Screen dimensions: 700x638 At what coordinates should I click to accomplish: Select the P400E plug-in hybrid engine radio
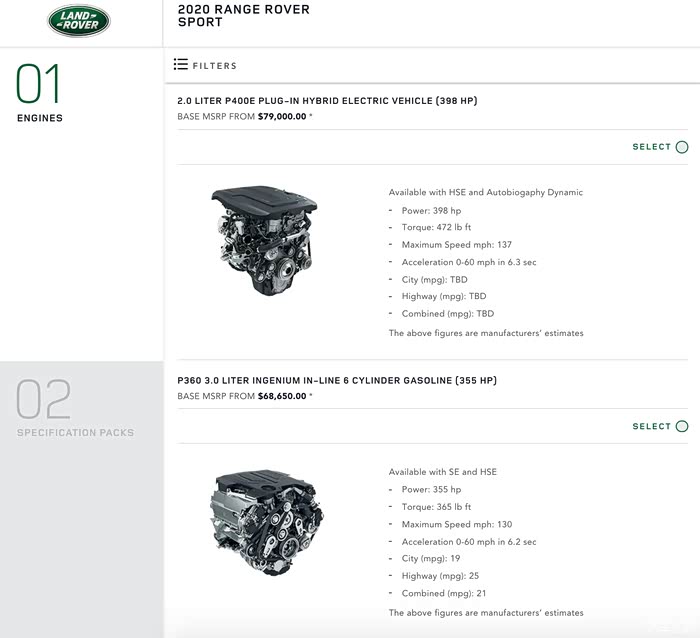682,147
